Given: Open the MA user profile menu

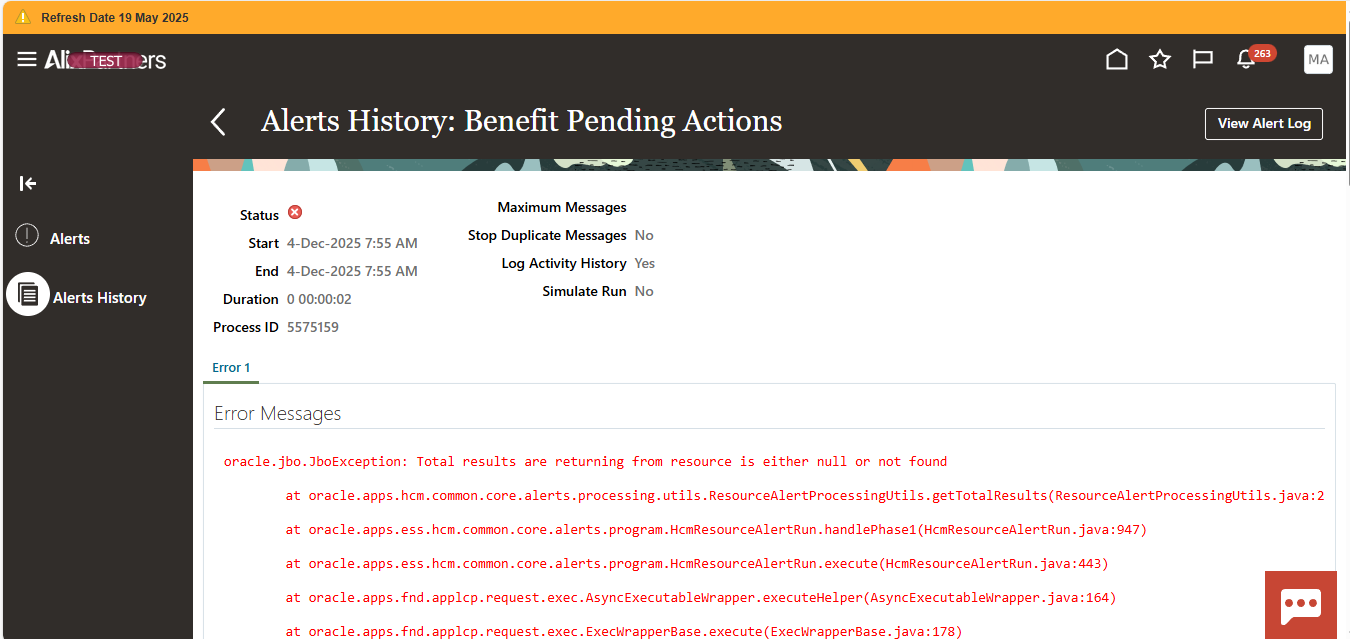Looking at the screenshot, I should coord(1318,60).
